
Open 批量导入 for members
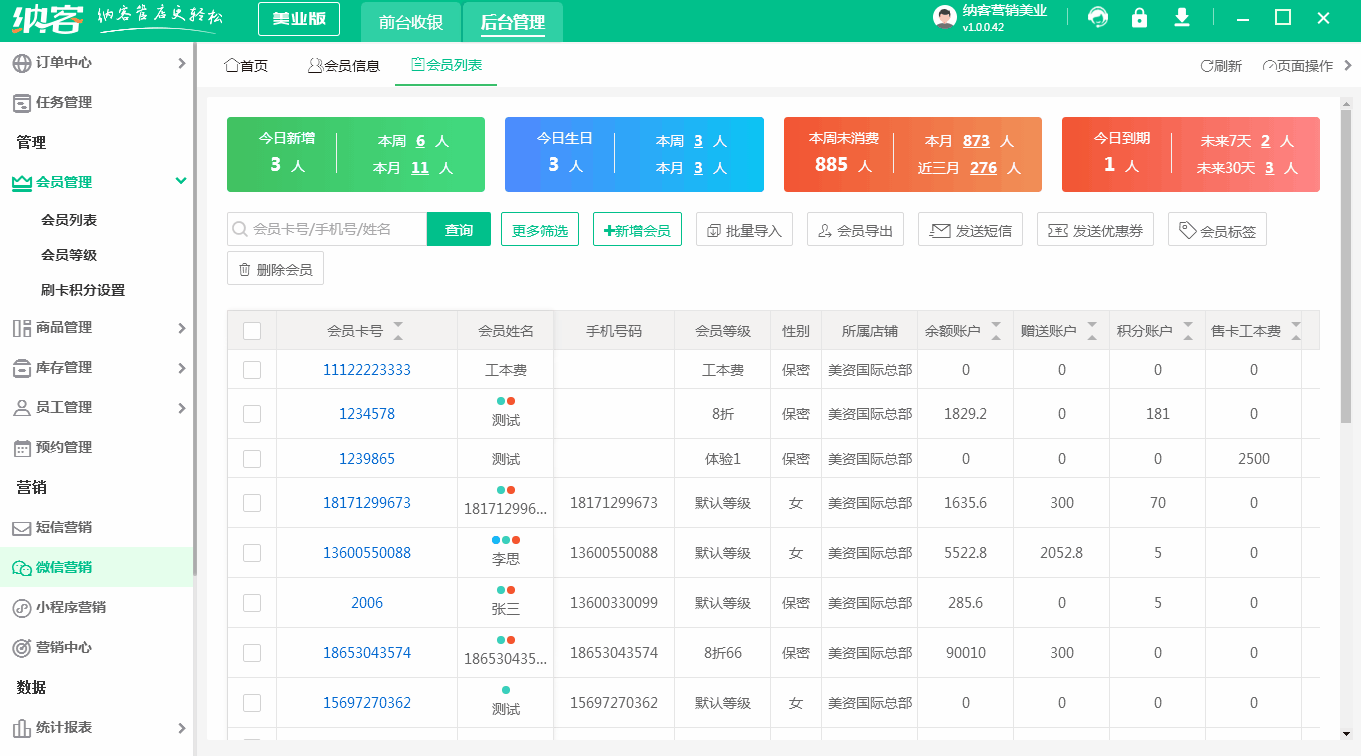point(744,228)
